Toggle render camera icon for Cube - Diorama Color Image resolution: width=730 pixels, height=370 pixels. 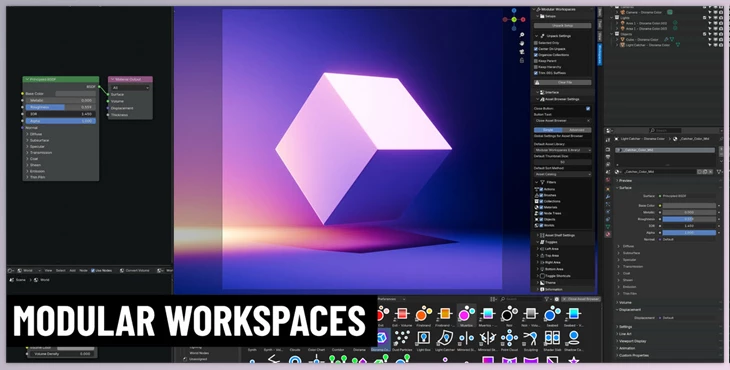722,40
